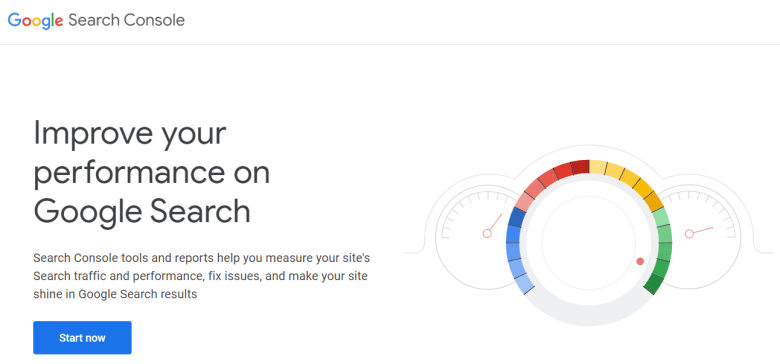Click the dark green segment end of gauge

pyautogui.click(x=654, y=283)
